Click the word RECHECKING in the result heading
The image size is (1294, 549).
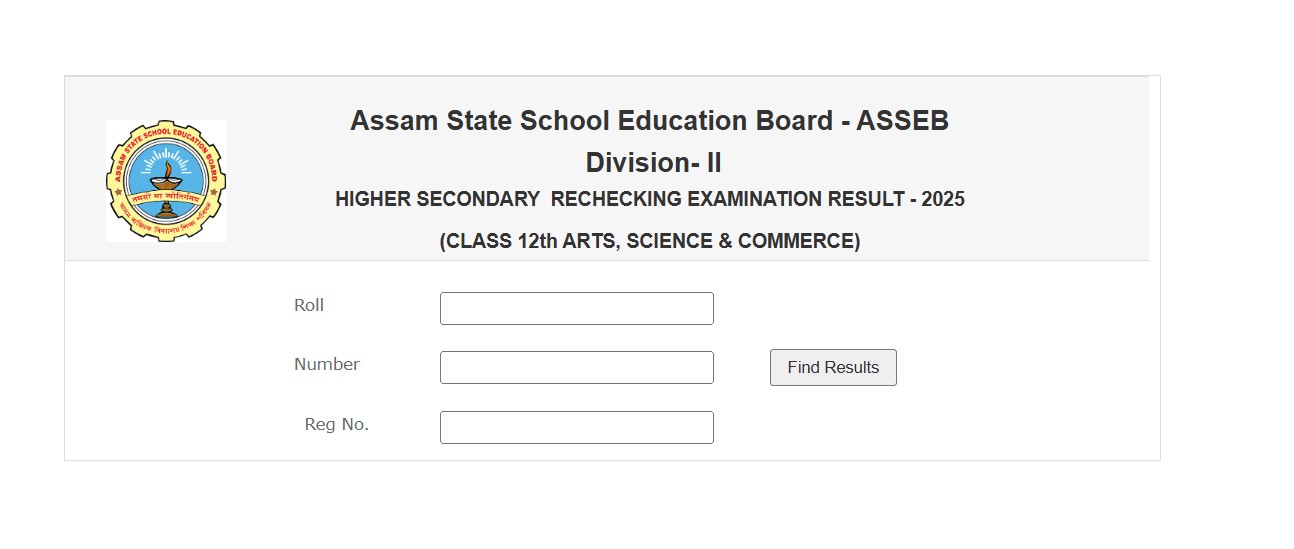[x=616, y=199]
